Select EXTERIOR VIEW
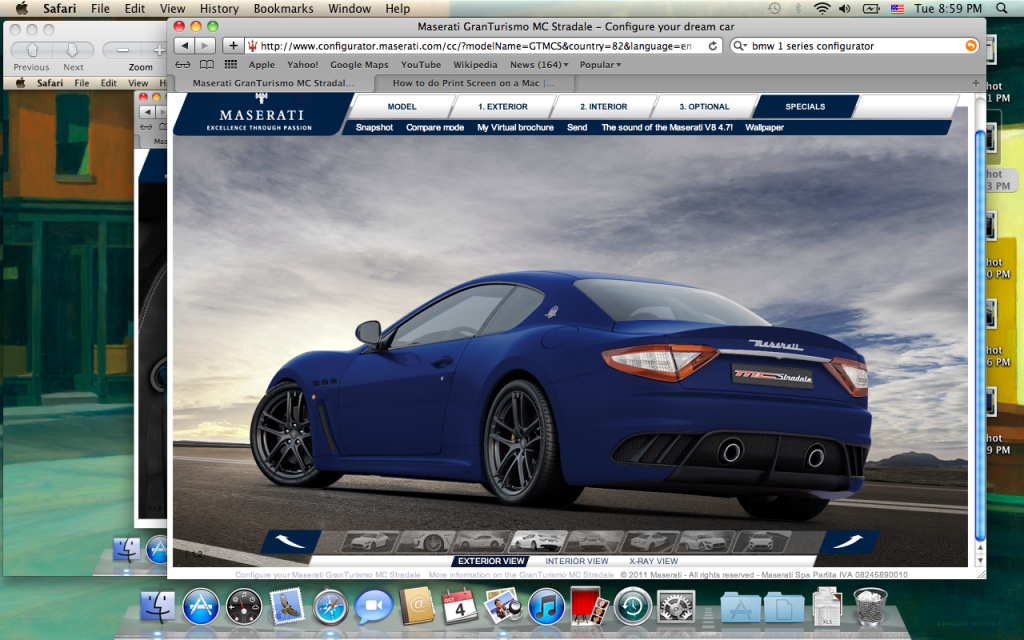The width and height of the screenshot is (1024, 640). pos(491,561)
